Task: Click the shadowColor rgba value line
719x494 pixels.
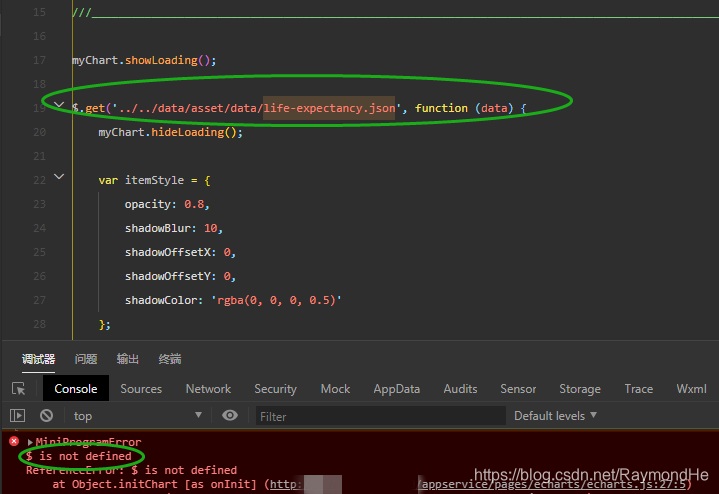Action: click(x=233, y=300)
